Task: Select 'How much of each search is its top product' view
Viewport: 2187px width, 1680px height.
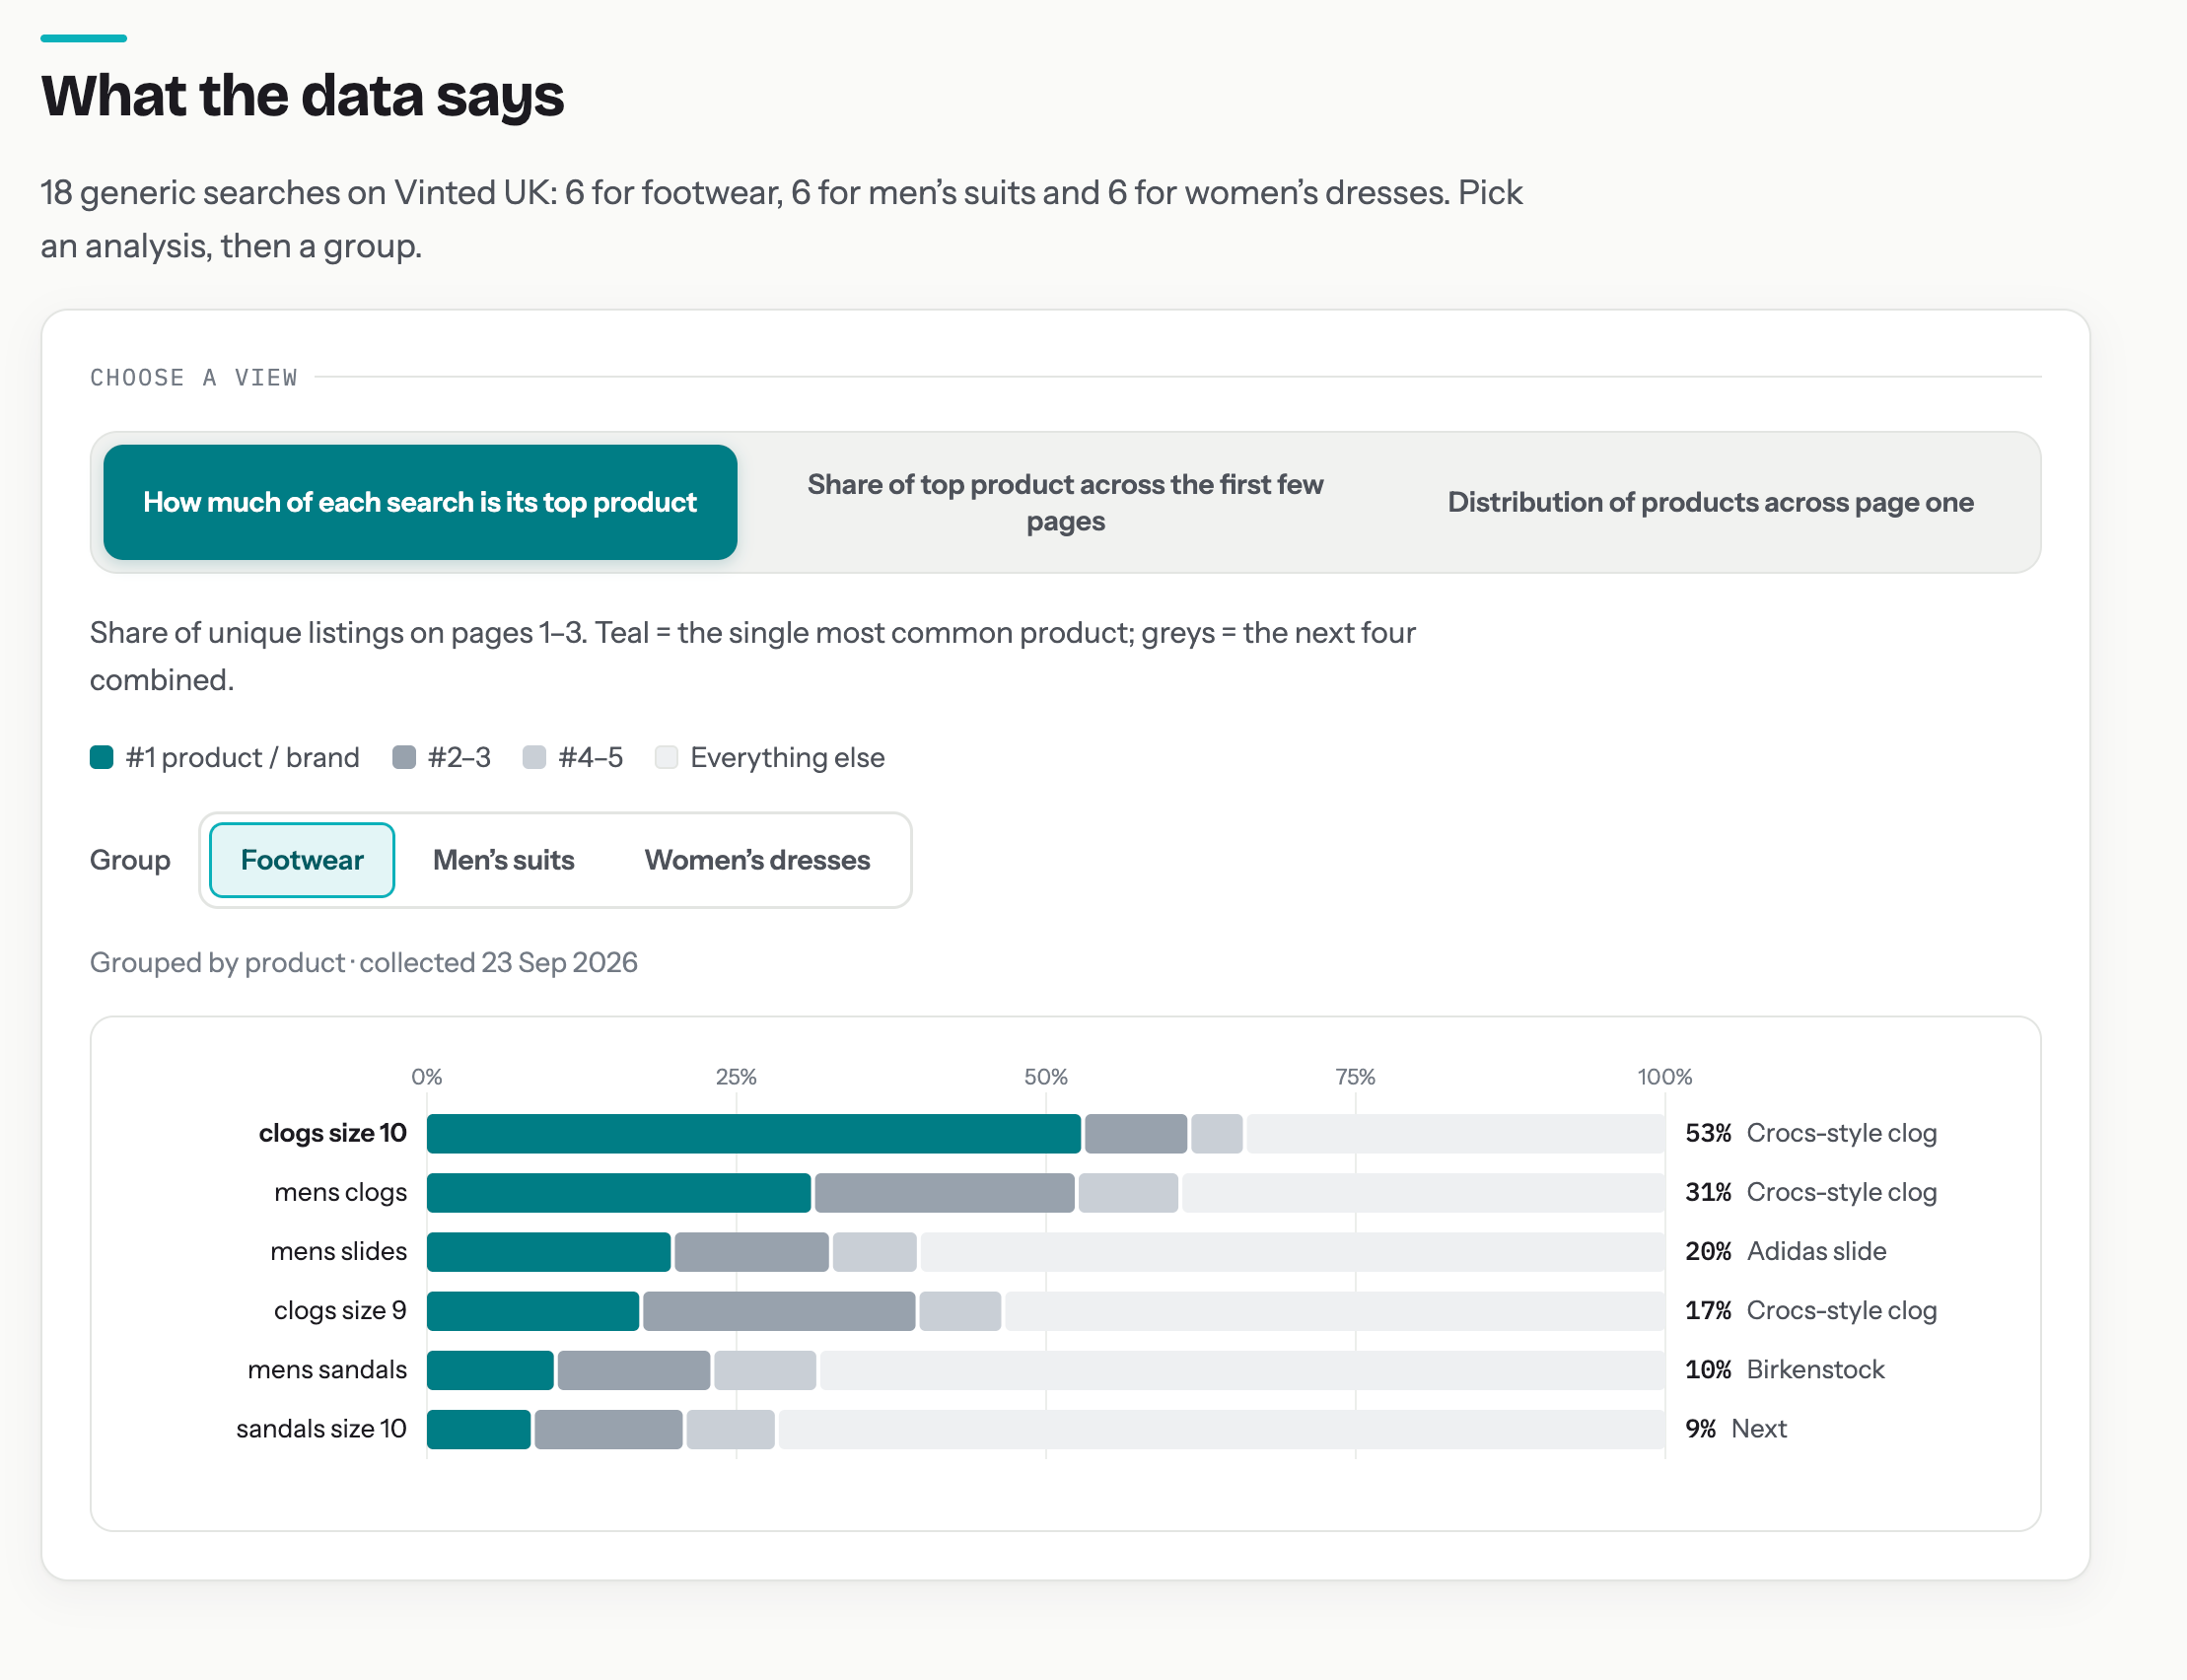Action: point(420,502)
